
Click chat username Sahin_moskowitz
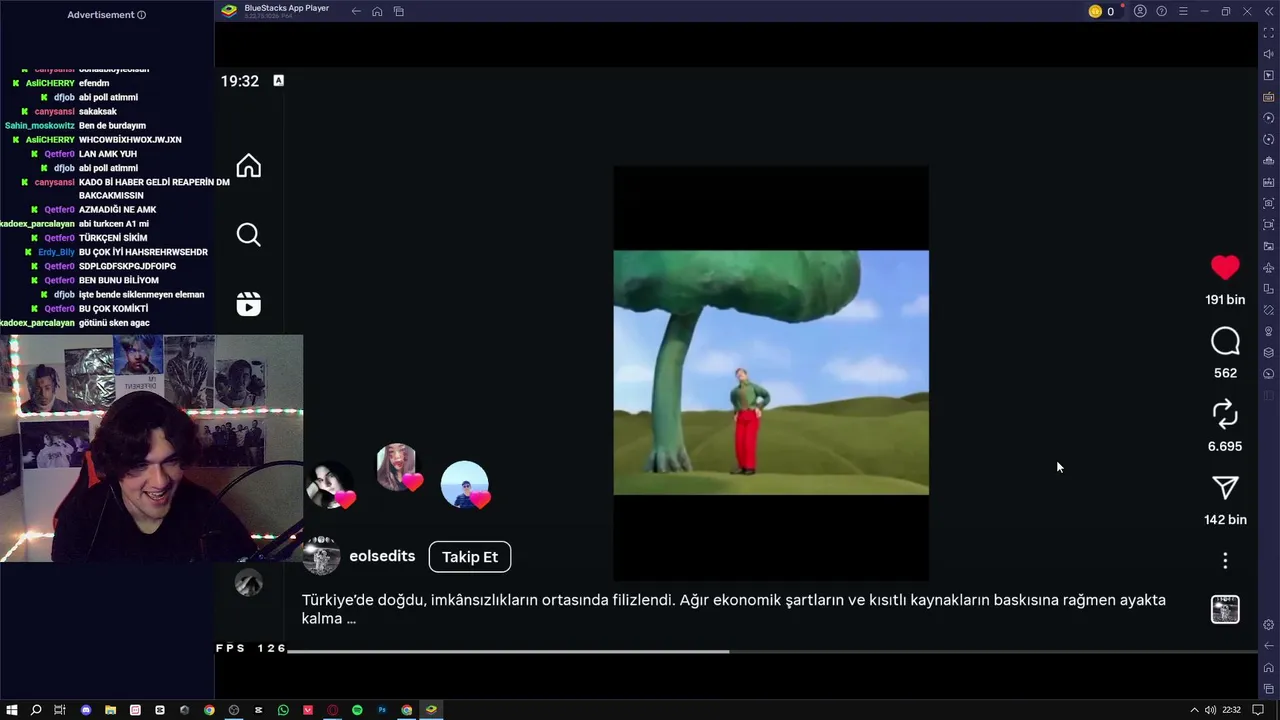(x=40, y=126)
